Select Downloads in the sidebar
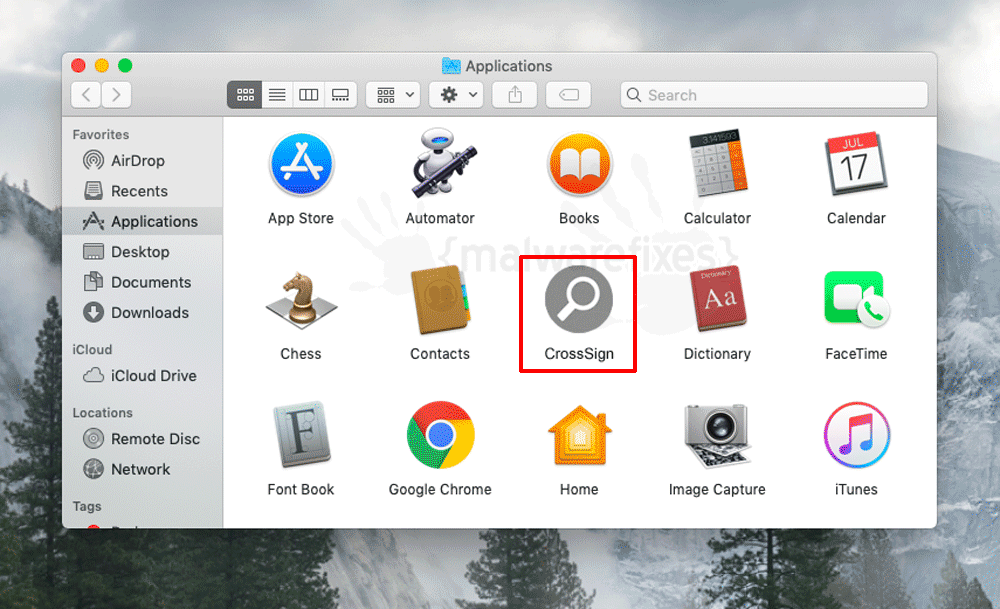 click(143, 312)
